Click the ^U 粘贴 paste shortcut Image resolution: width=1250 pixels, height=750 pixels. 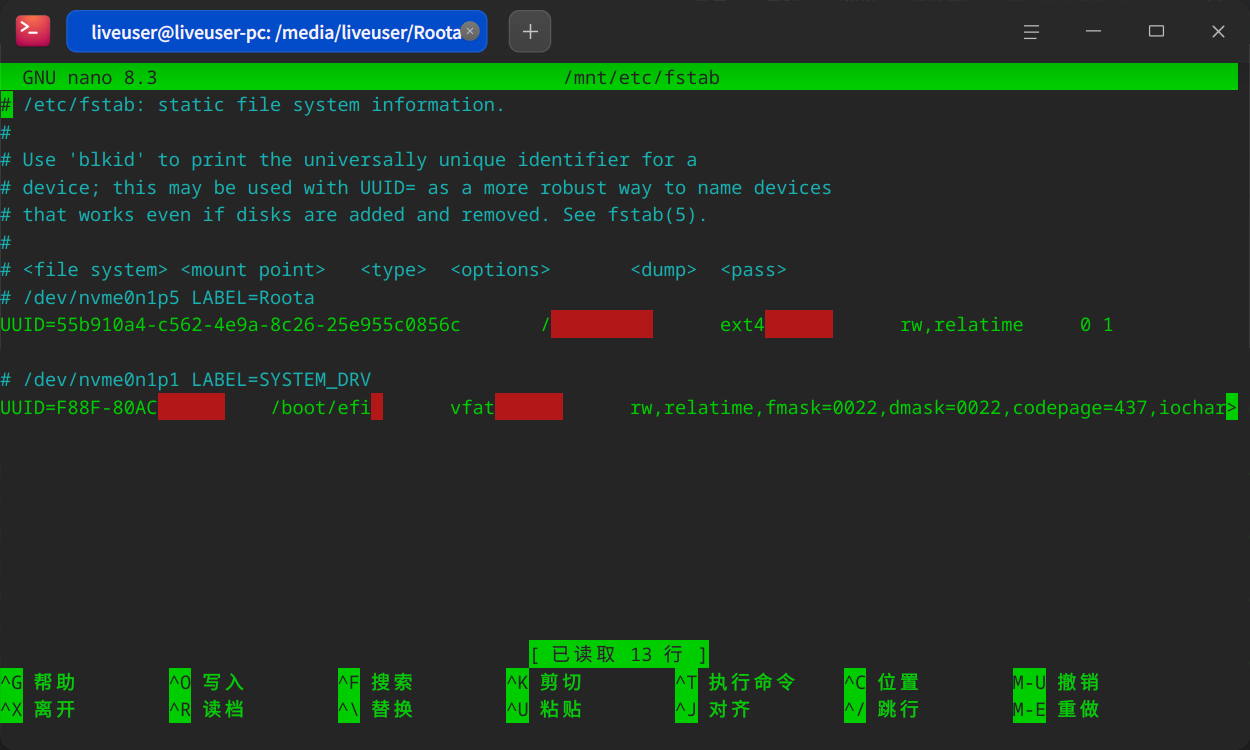point(545,709)
